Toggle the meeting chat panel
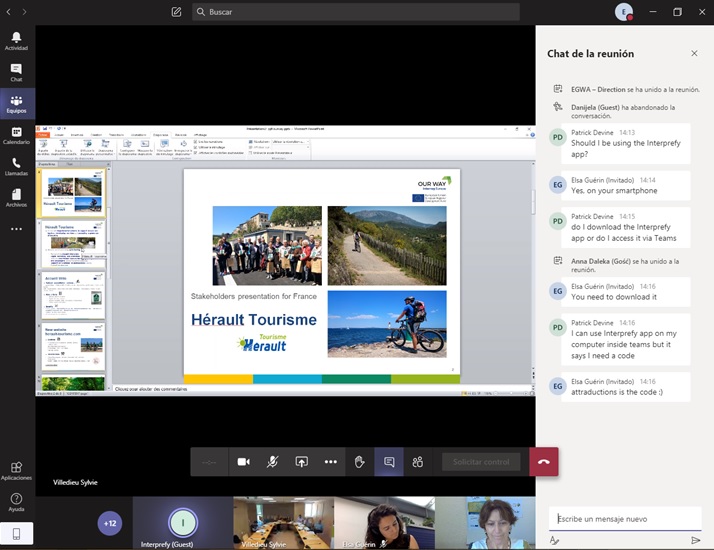This screenshot has height=550, width=714. point(389,462)
